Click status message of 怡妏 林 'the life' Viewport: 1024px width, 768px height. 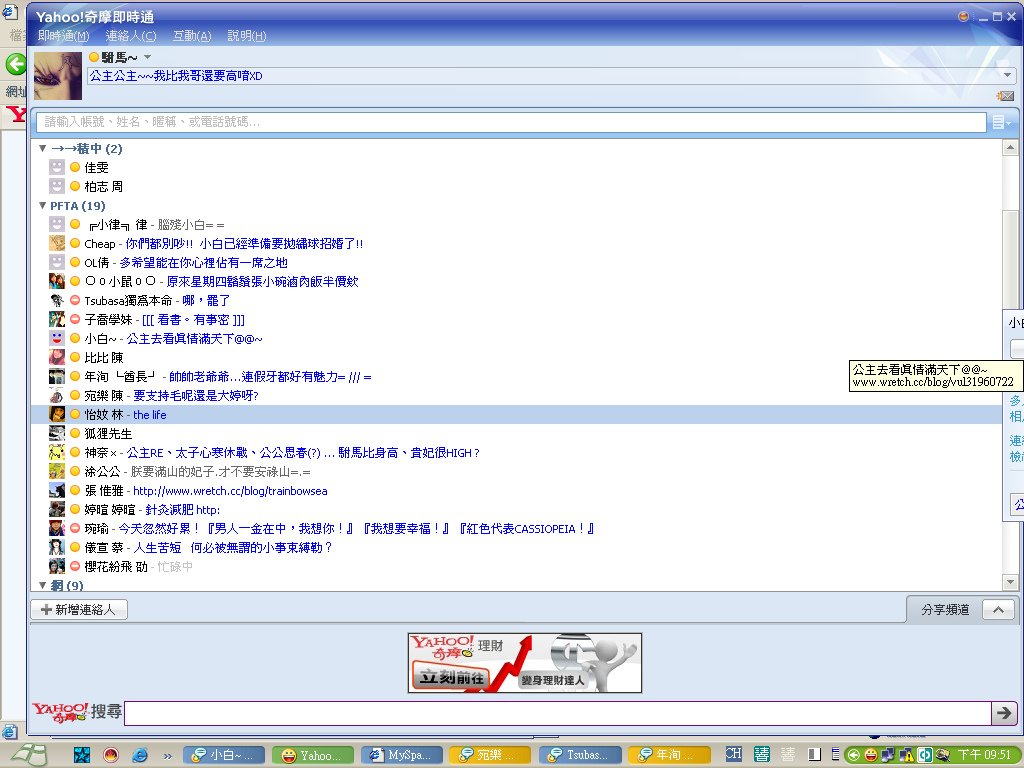[x=150, y=415]
